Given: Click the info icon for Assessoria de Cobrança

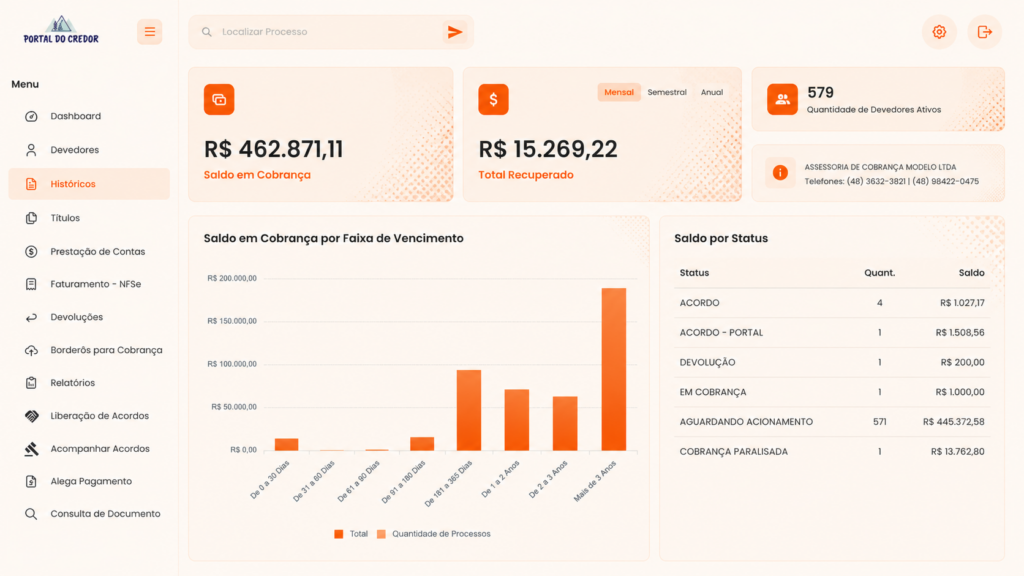Looking at the screenshot, I should tap(780, 172).
